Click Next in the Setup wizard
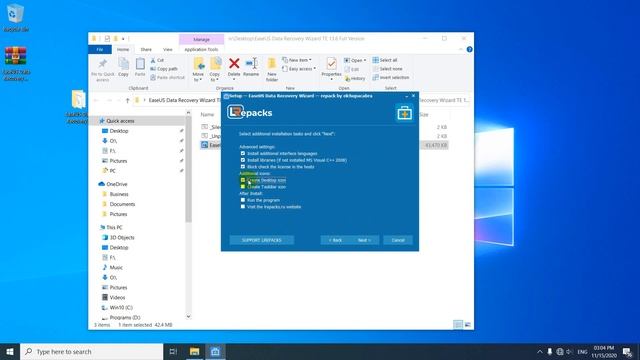Image resolution: width=640 pixels, height=360 pixels. [x=364, y=240]
